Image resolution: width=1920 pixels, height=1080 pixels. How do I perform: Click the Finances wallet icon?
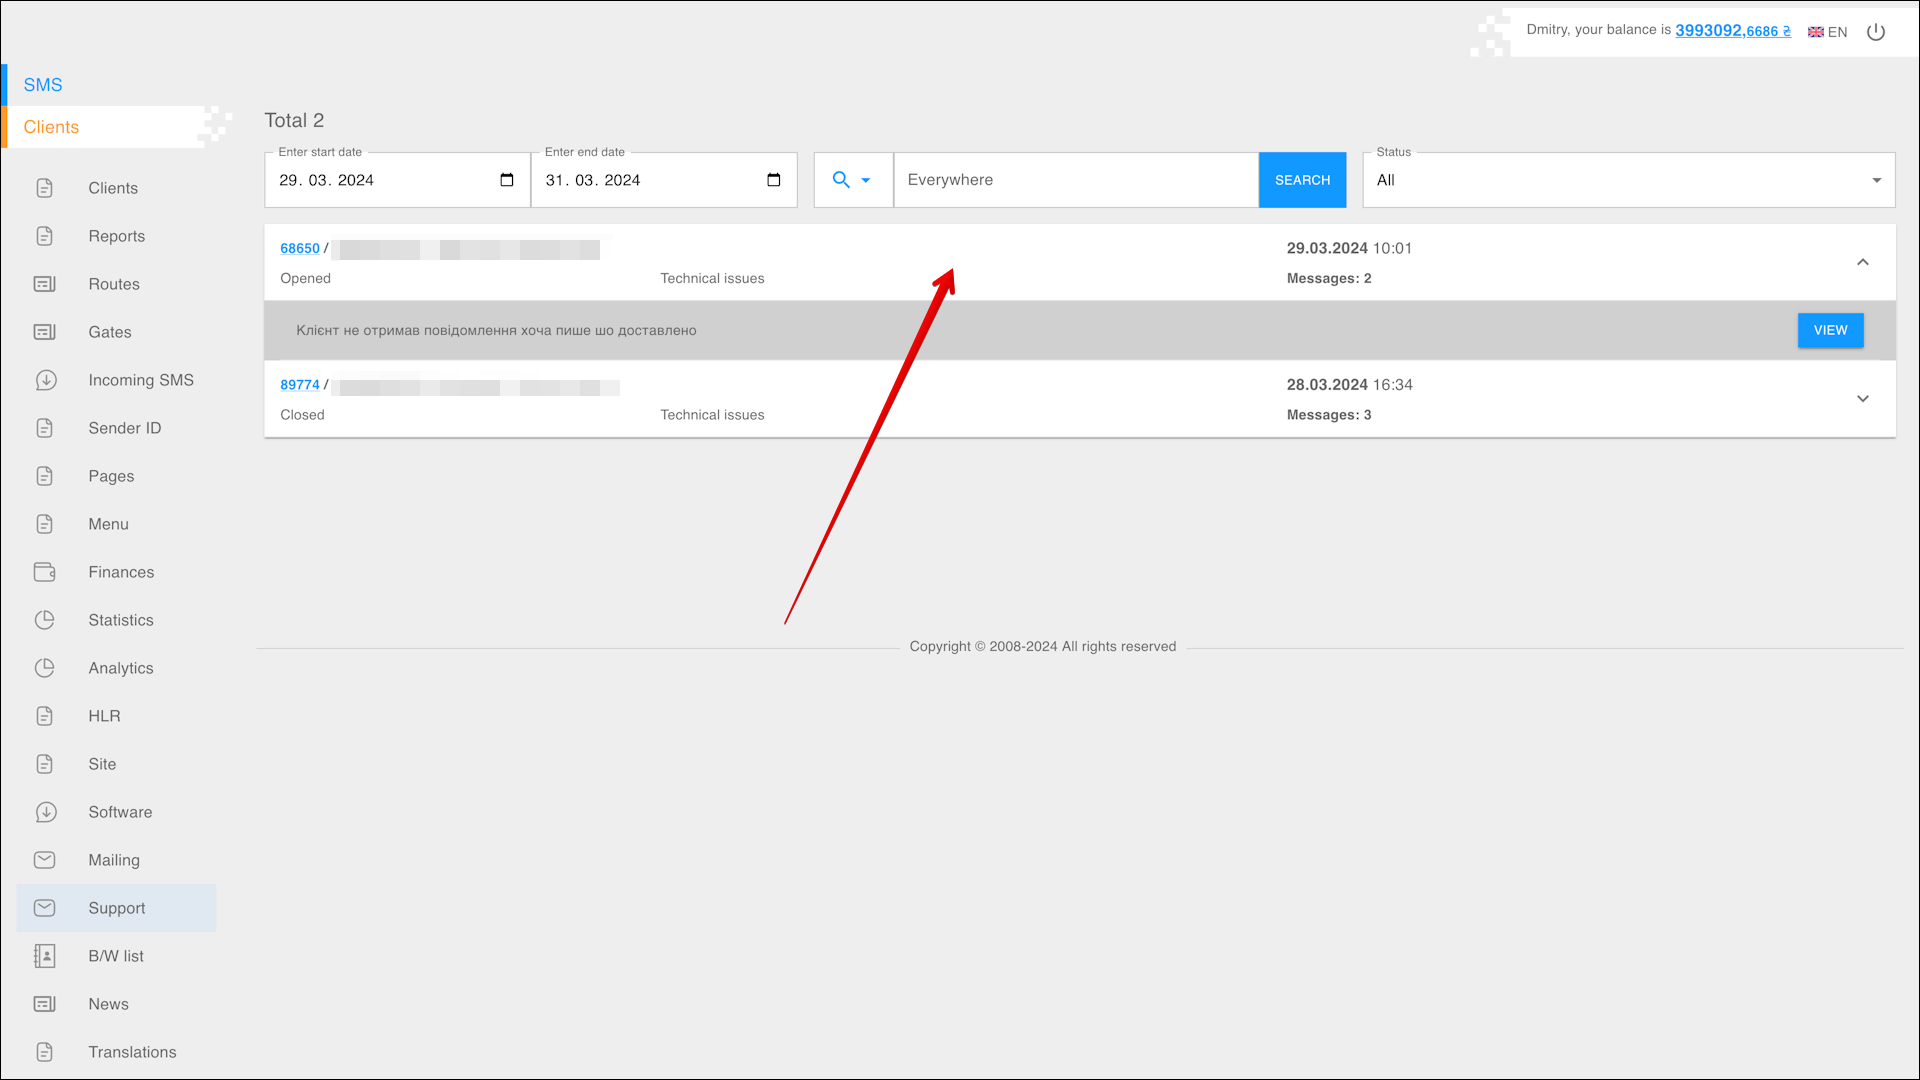[45, 572]
